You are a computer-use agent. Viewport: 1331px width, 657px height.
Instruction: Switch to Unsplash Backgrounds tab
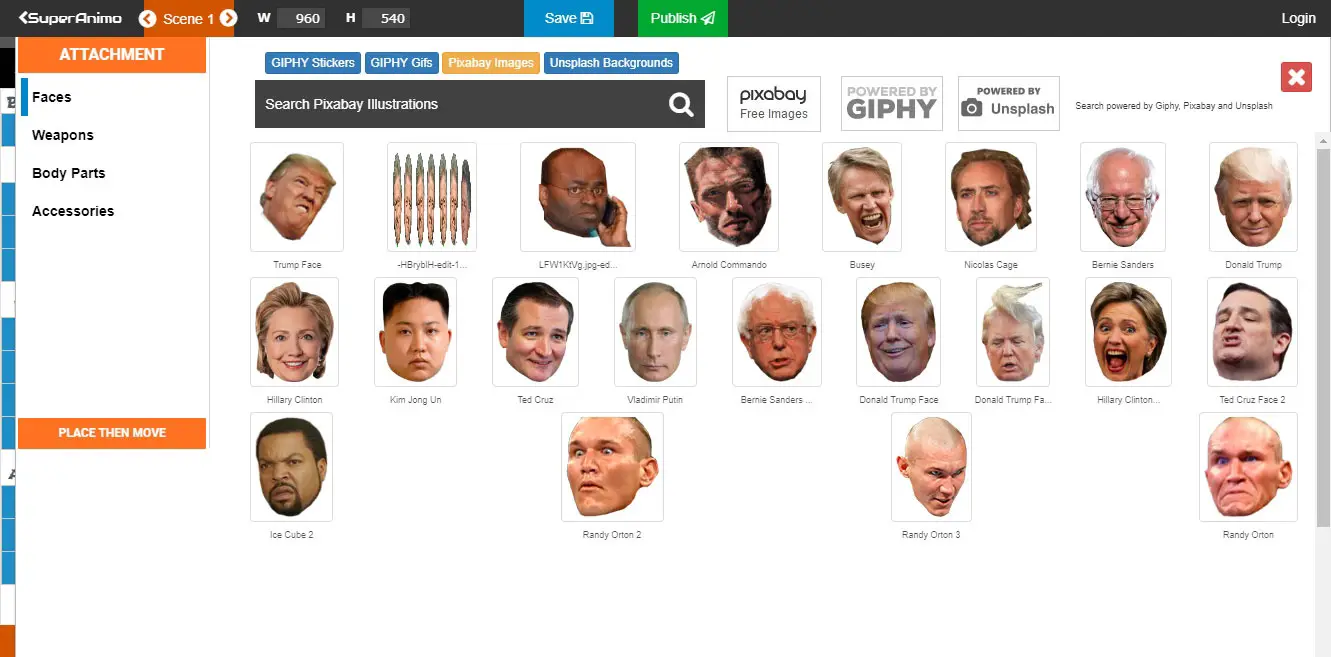pyautogui.click(x=611, y=63)
